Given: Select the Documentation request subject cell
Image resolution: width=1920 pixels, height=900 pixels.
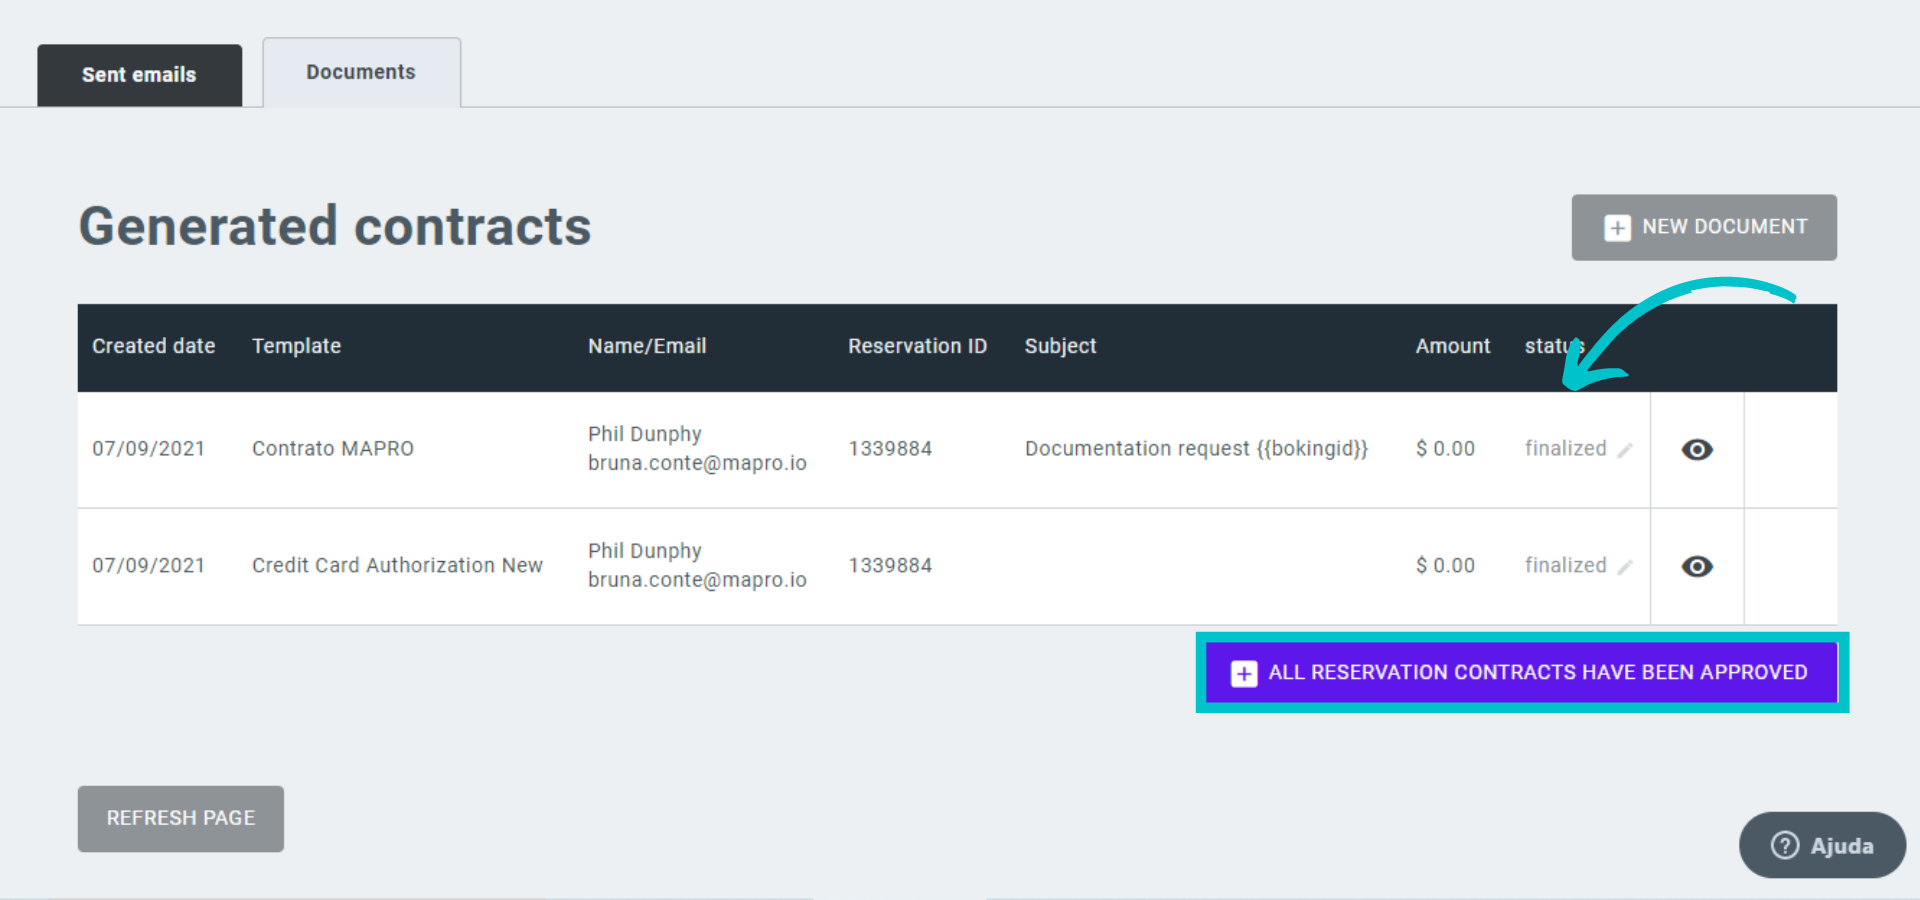Looking at the screenshot, I should pyautogui.click(x=1196, y=449).
